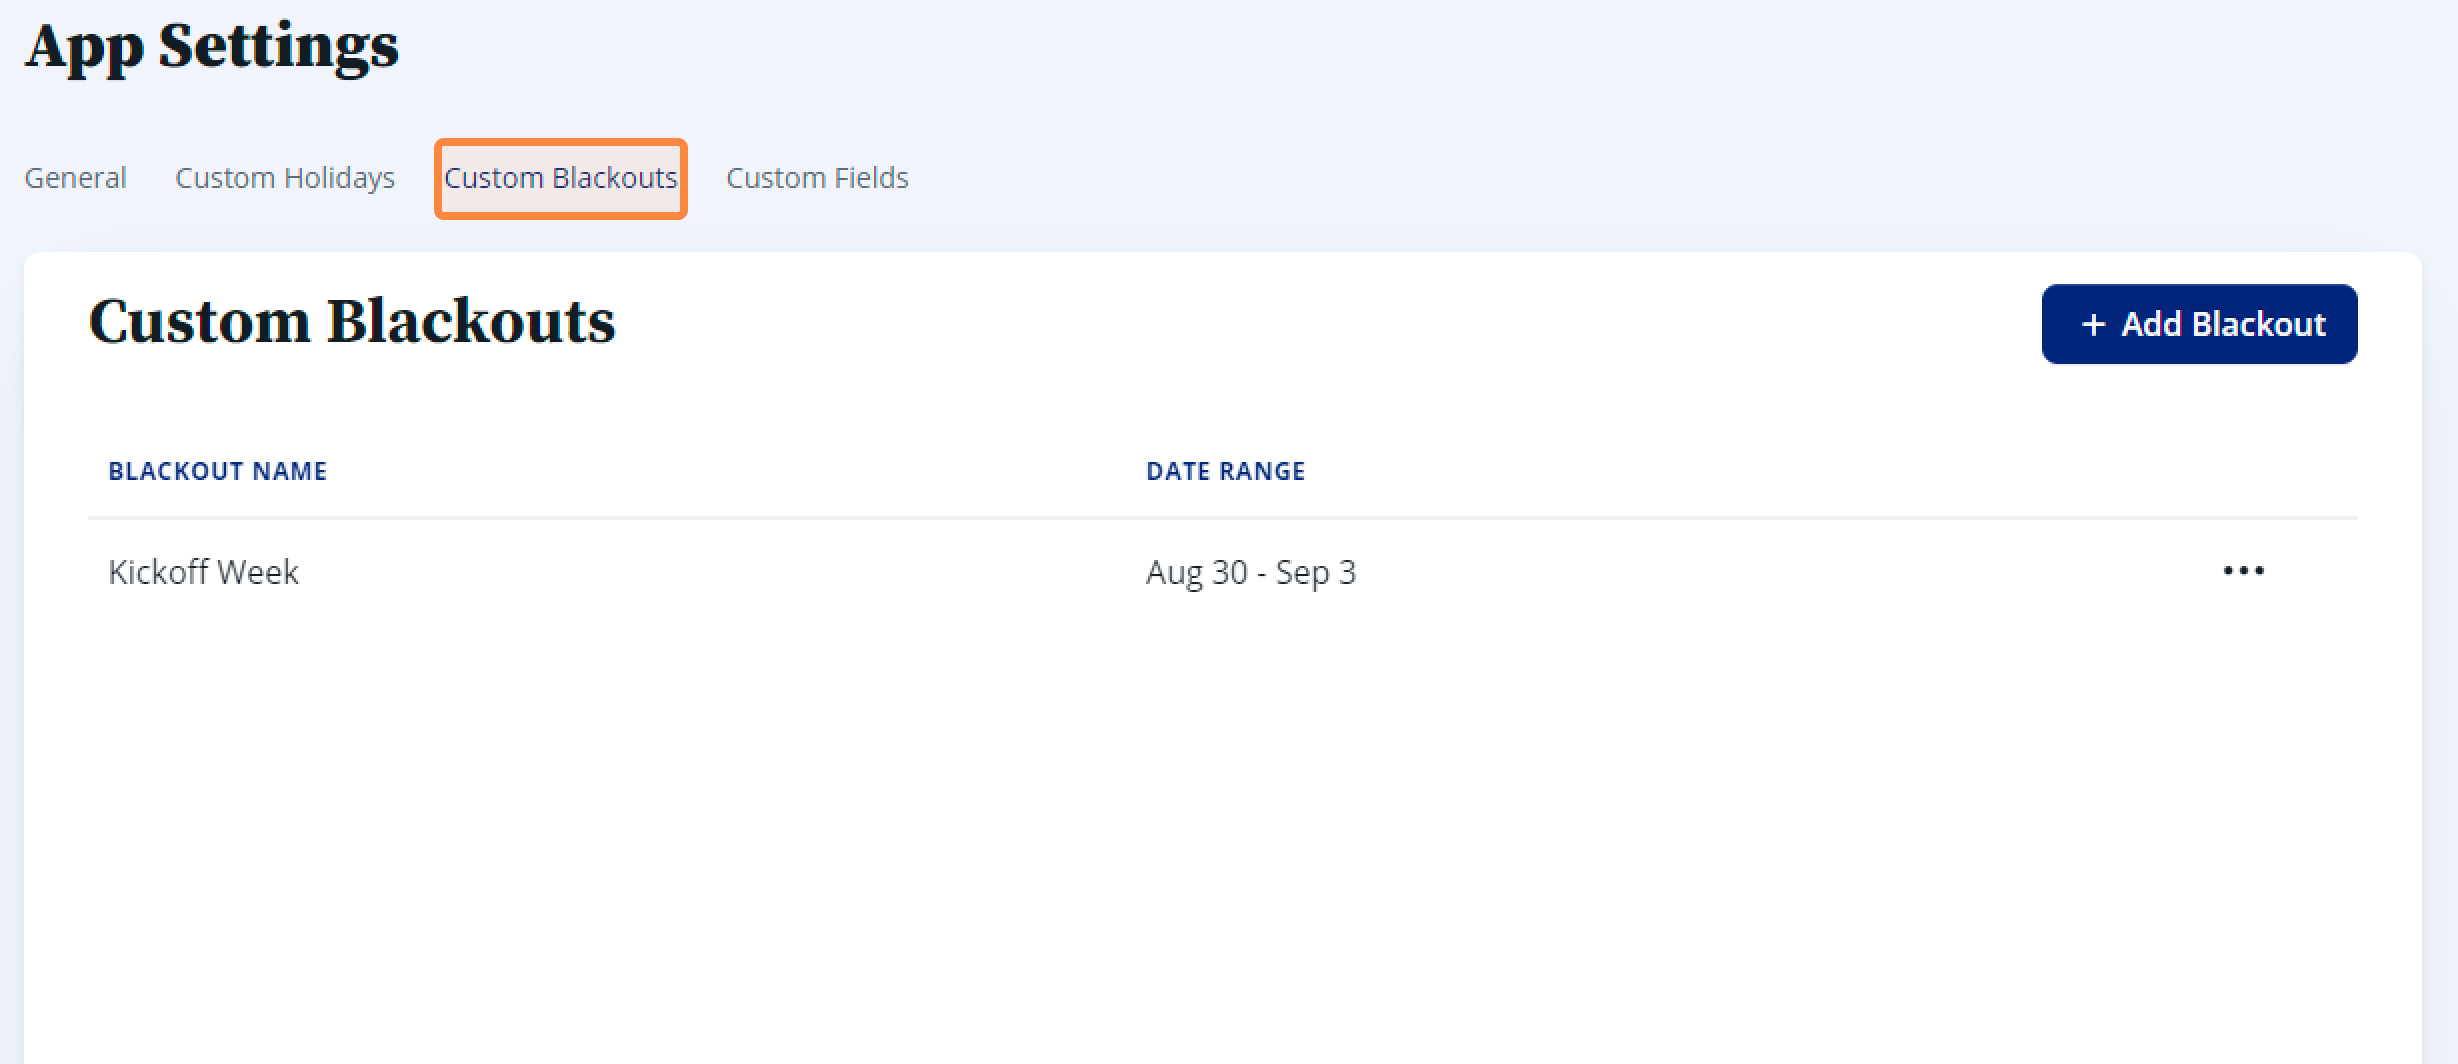Open the Custom Holidays tab
The height and width of the screenshot is (1064, 2458).
pos(285,178)
